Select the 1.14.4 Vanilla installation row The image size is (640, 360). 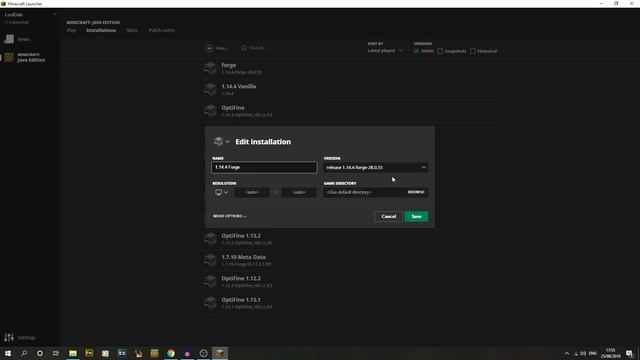pyautogui.click(x=350, y=89)
